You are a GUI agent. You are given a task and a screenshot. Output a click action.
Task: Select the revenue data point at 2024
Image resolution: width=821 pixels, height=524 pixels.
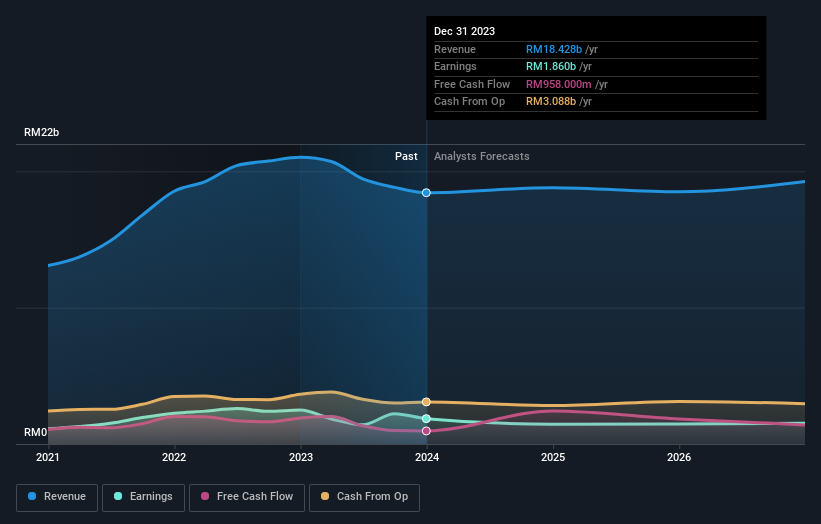[x=426, y=193]
